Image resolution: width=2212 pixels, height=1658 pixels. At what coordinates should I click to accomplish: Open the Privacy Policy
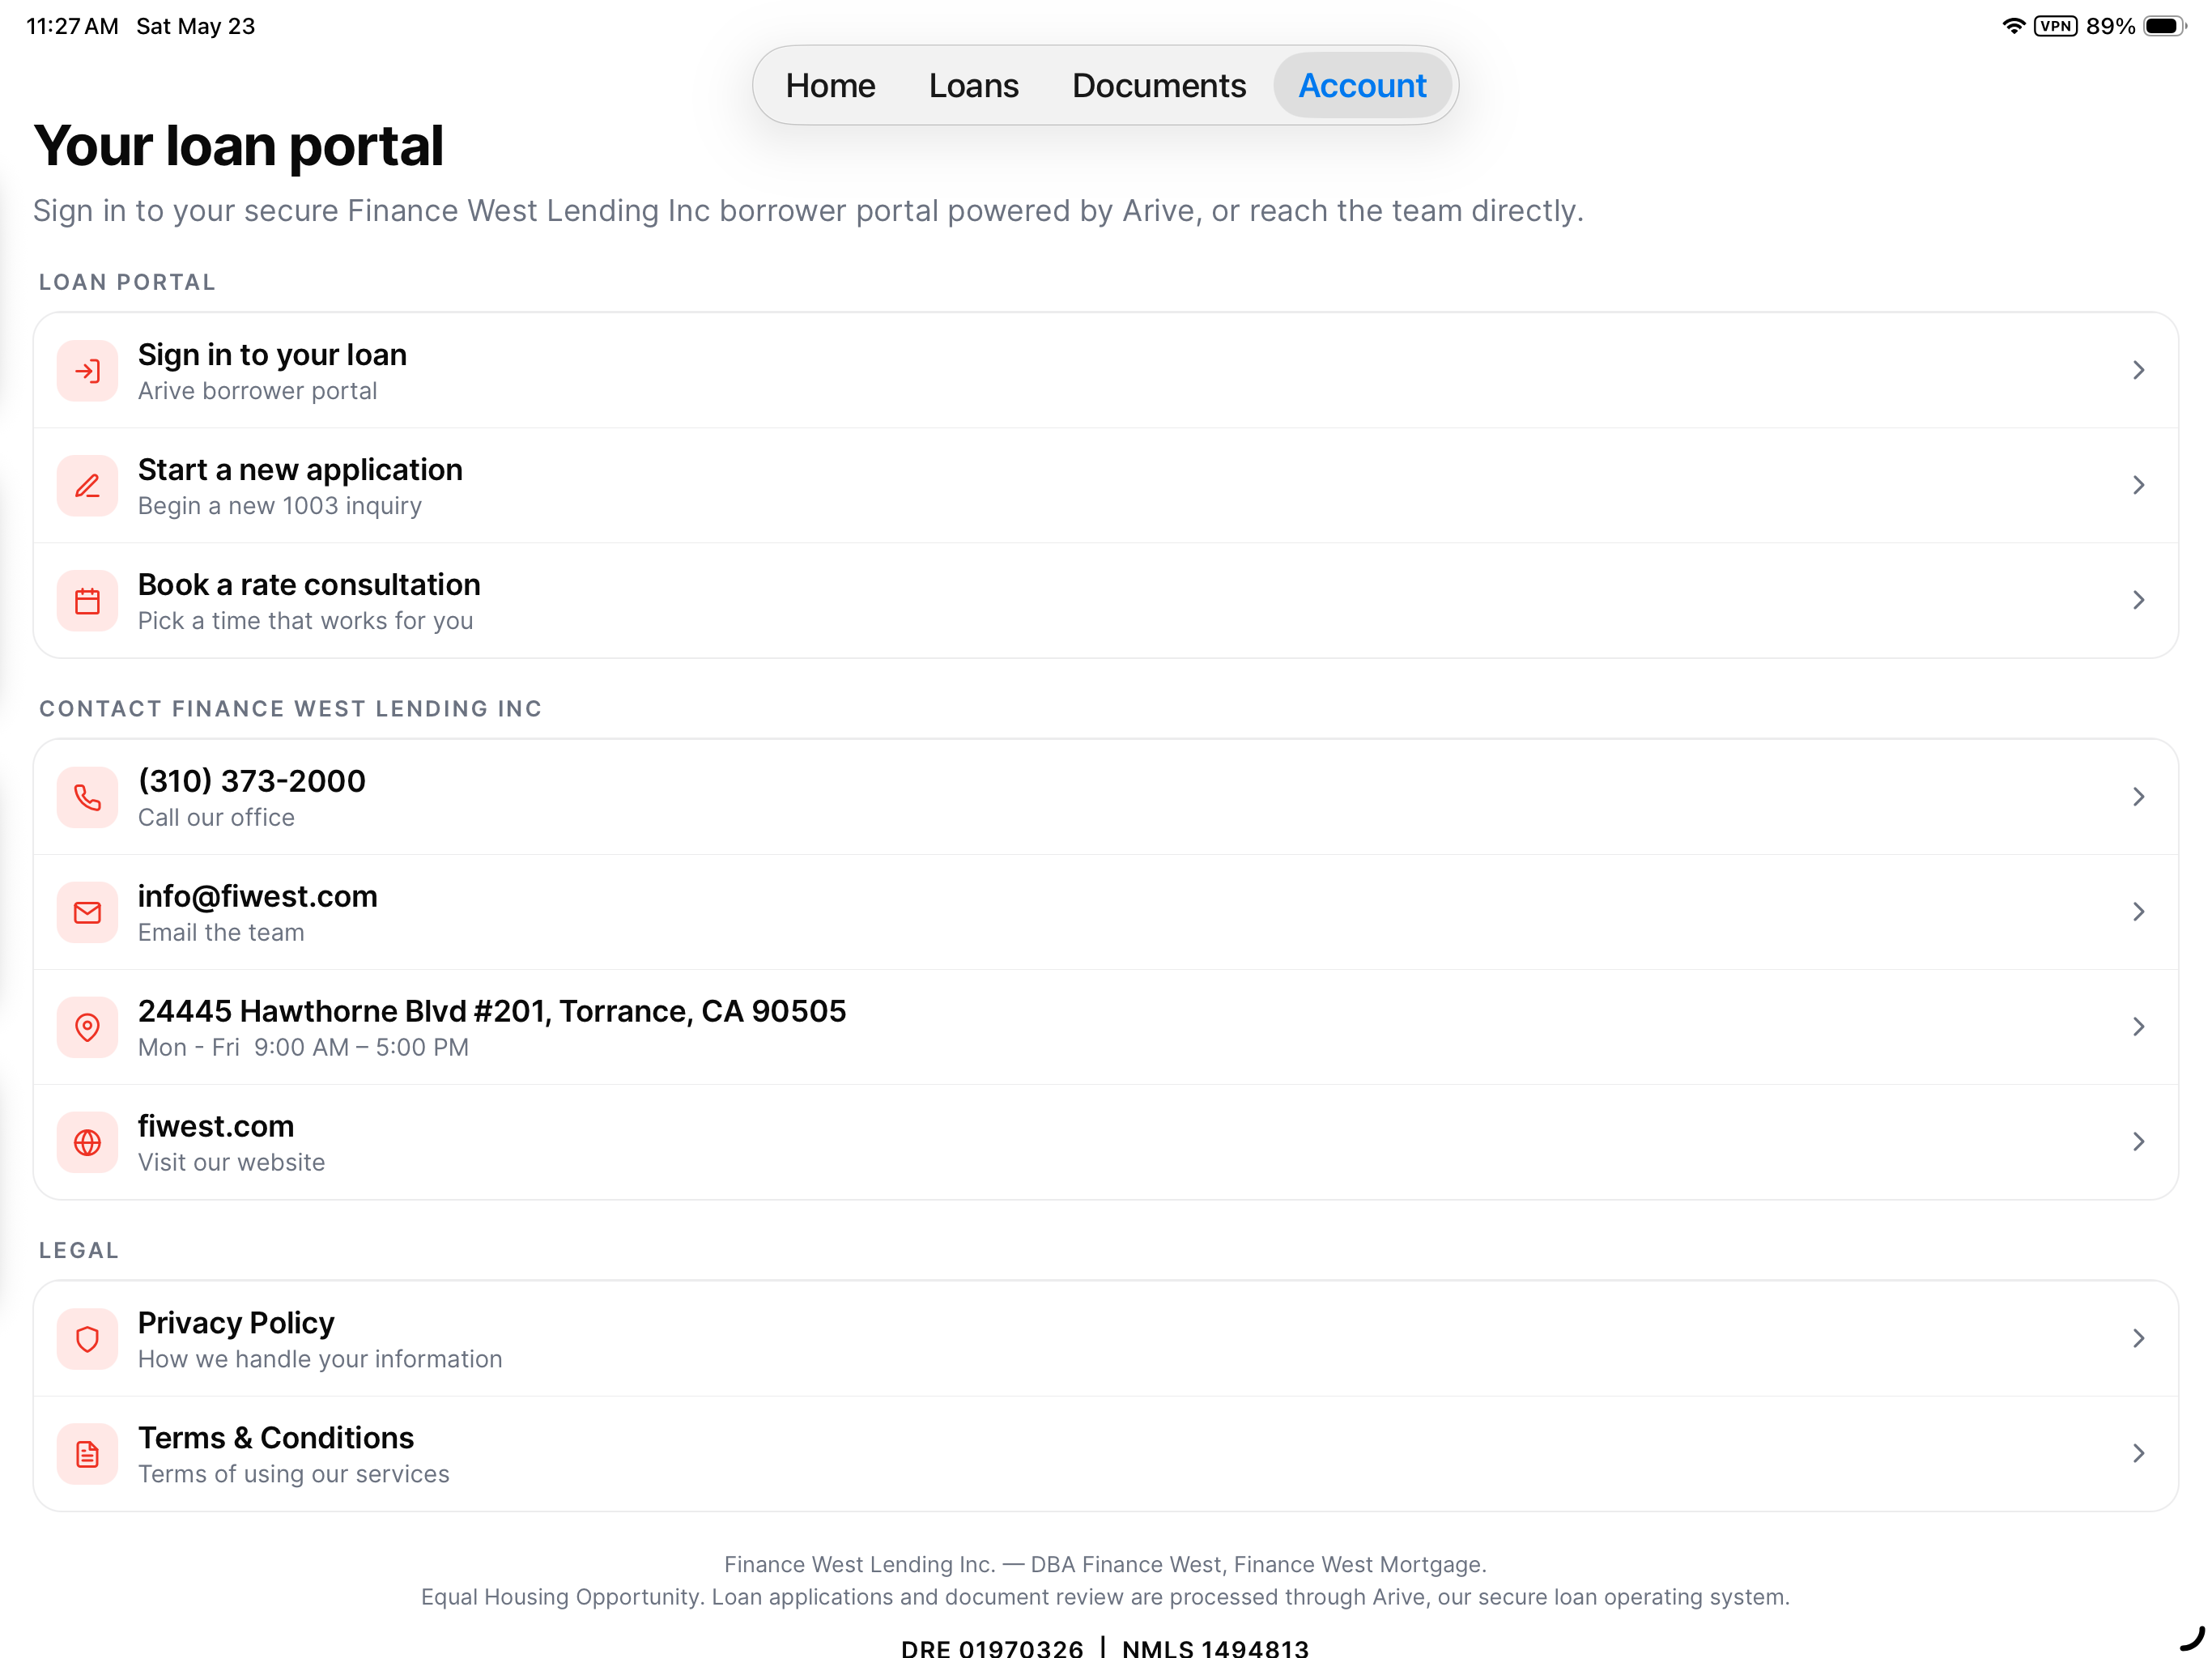1106,1339
